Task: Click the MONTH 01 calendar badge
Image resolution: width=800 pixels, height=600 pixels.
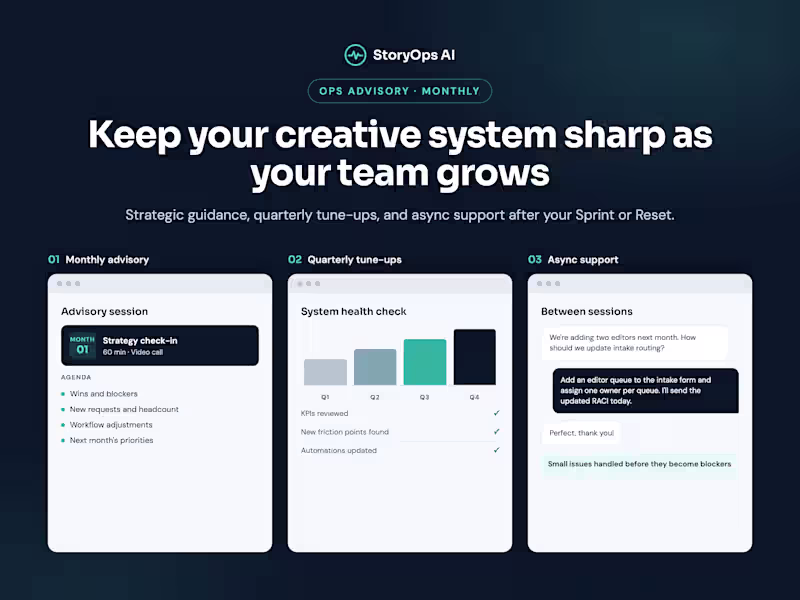Action: (x=82, y=345)
